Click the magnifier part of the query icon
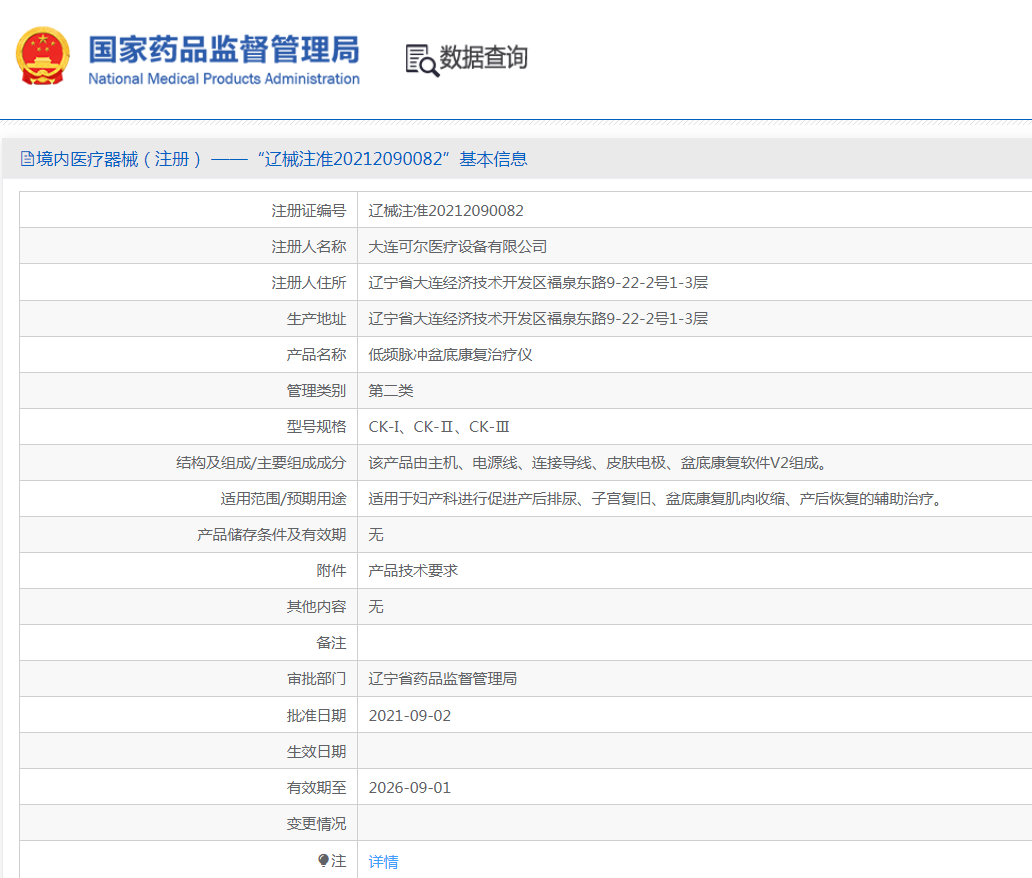The image size is (1032, 878). (428, 68)
